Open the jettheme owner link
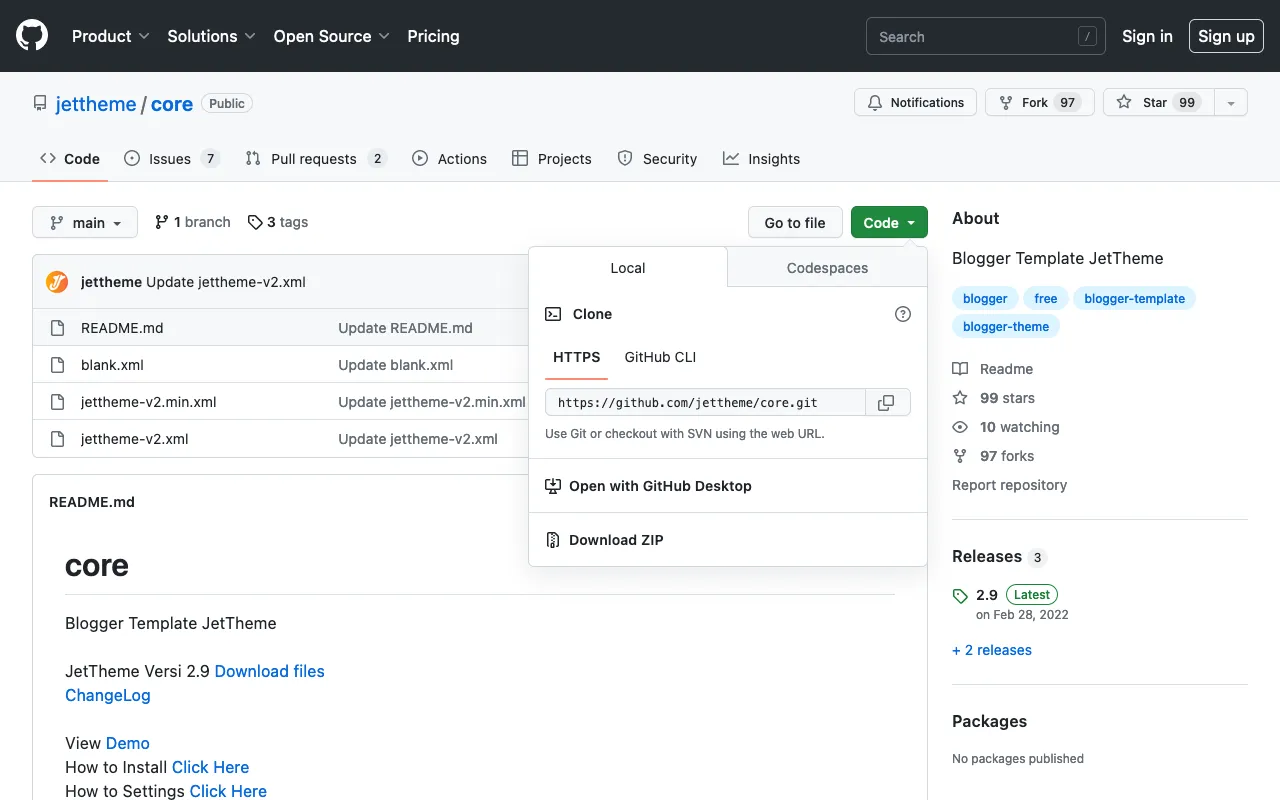This screenshot has width=1280, height=800. pyautogui.click(x=96, y=104)
